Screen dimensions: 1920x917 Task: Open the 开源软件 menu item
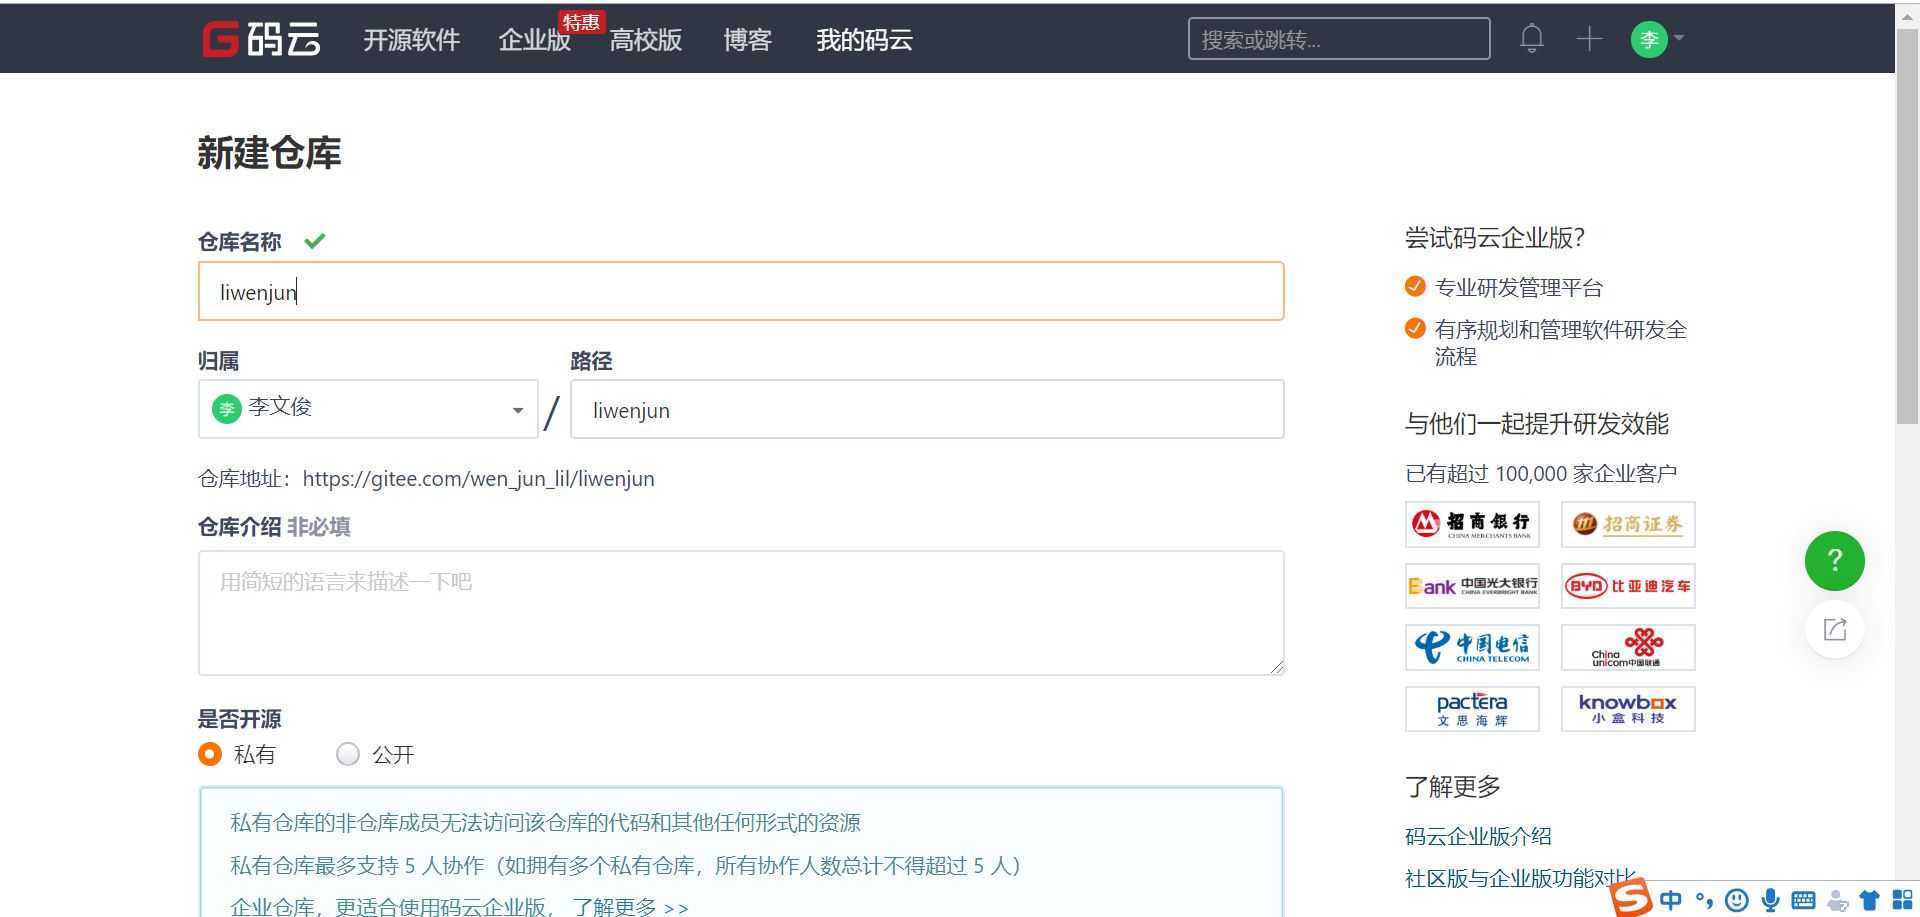pyautogui.click(x=411, y=40)
